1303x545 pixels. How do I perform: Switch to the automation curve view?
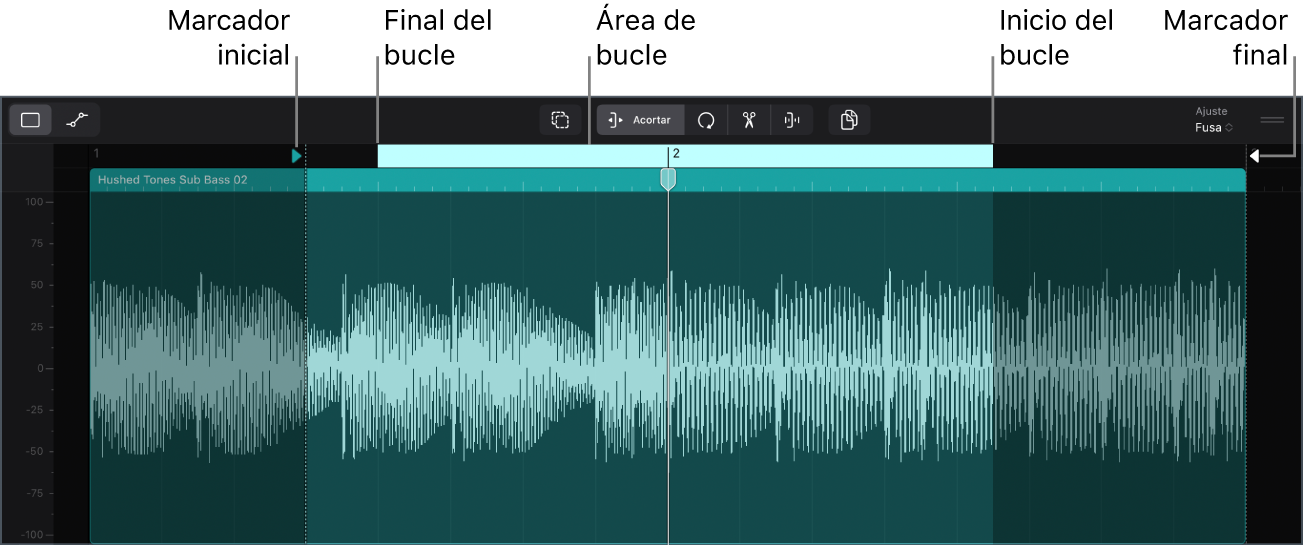click(77, 120)
